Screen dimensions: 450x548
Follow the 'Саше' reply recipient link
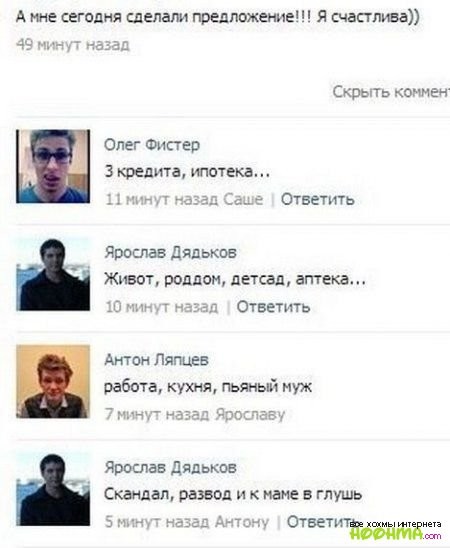pyautogui.click(x=243, y=199)
